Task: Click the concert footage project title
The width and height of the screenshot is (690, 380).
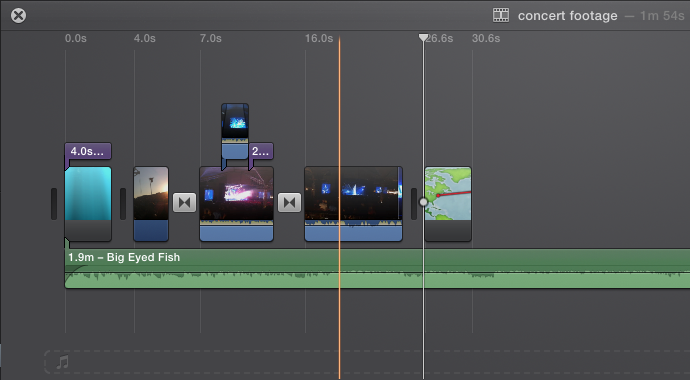Action: [568, 16]
